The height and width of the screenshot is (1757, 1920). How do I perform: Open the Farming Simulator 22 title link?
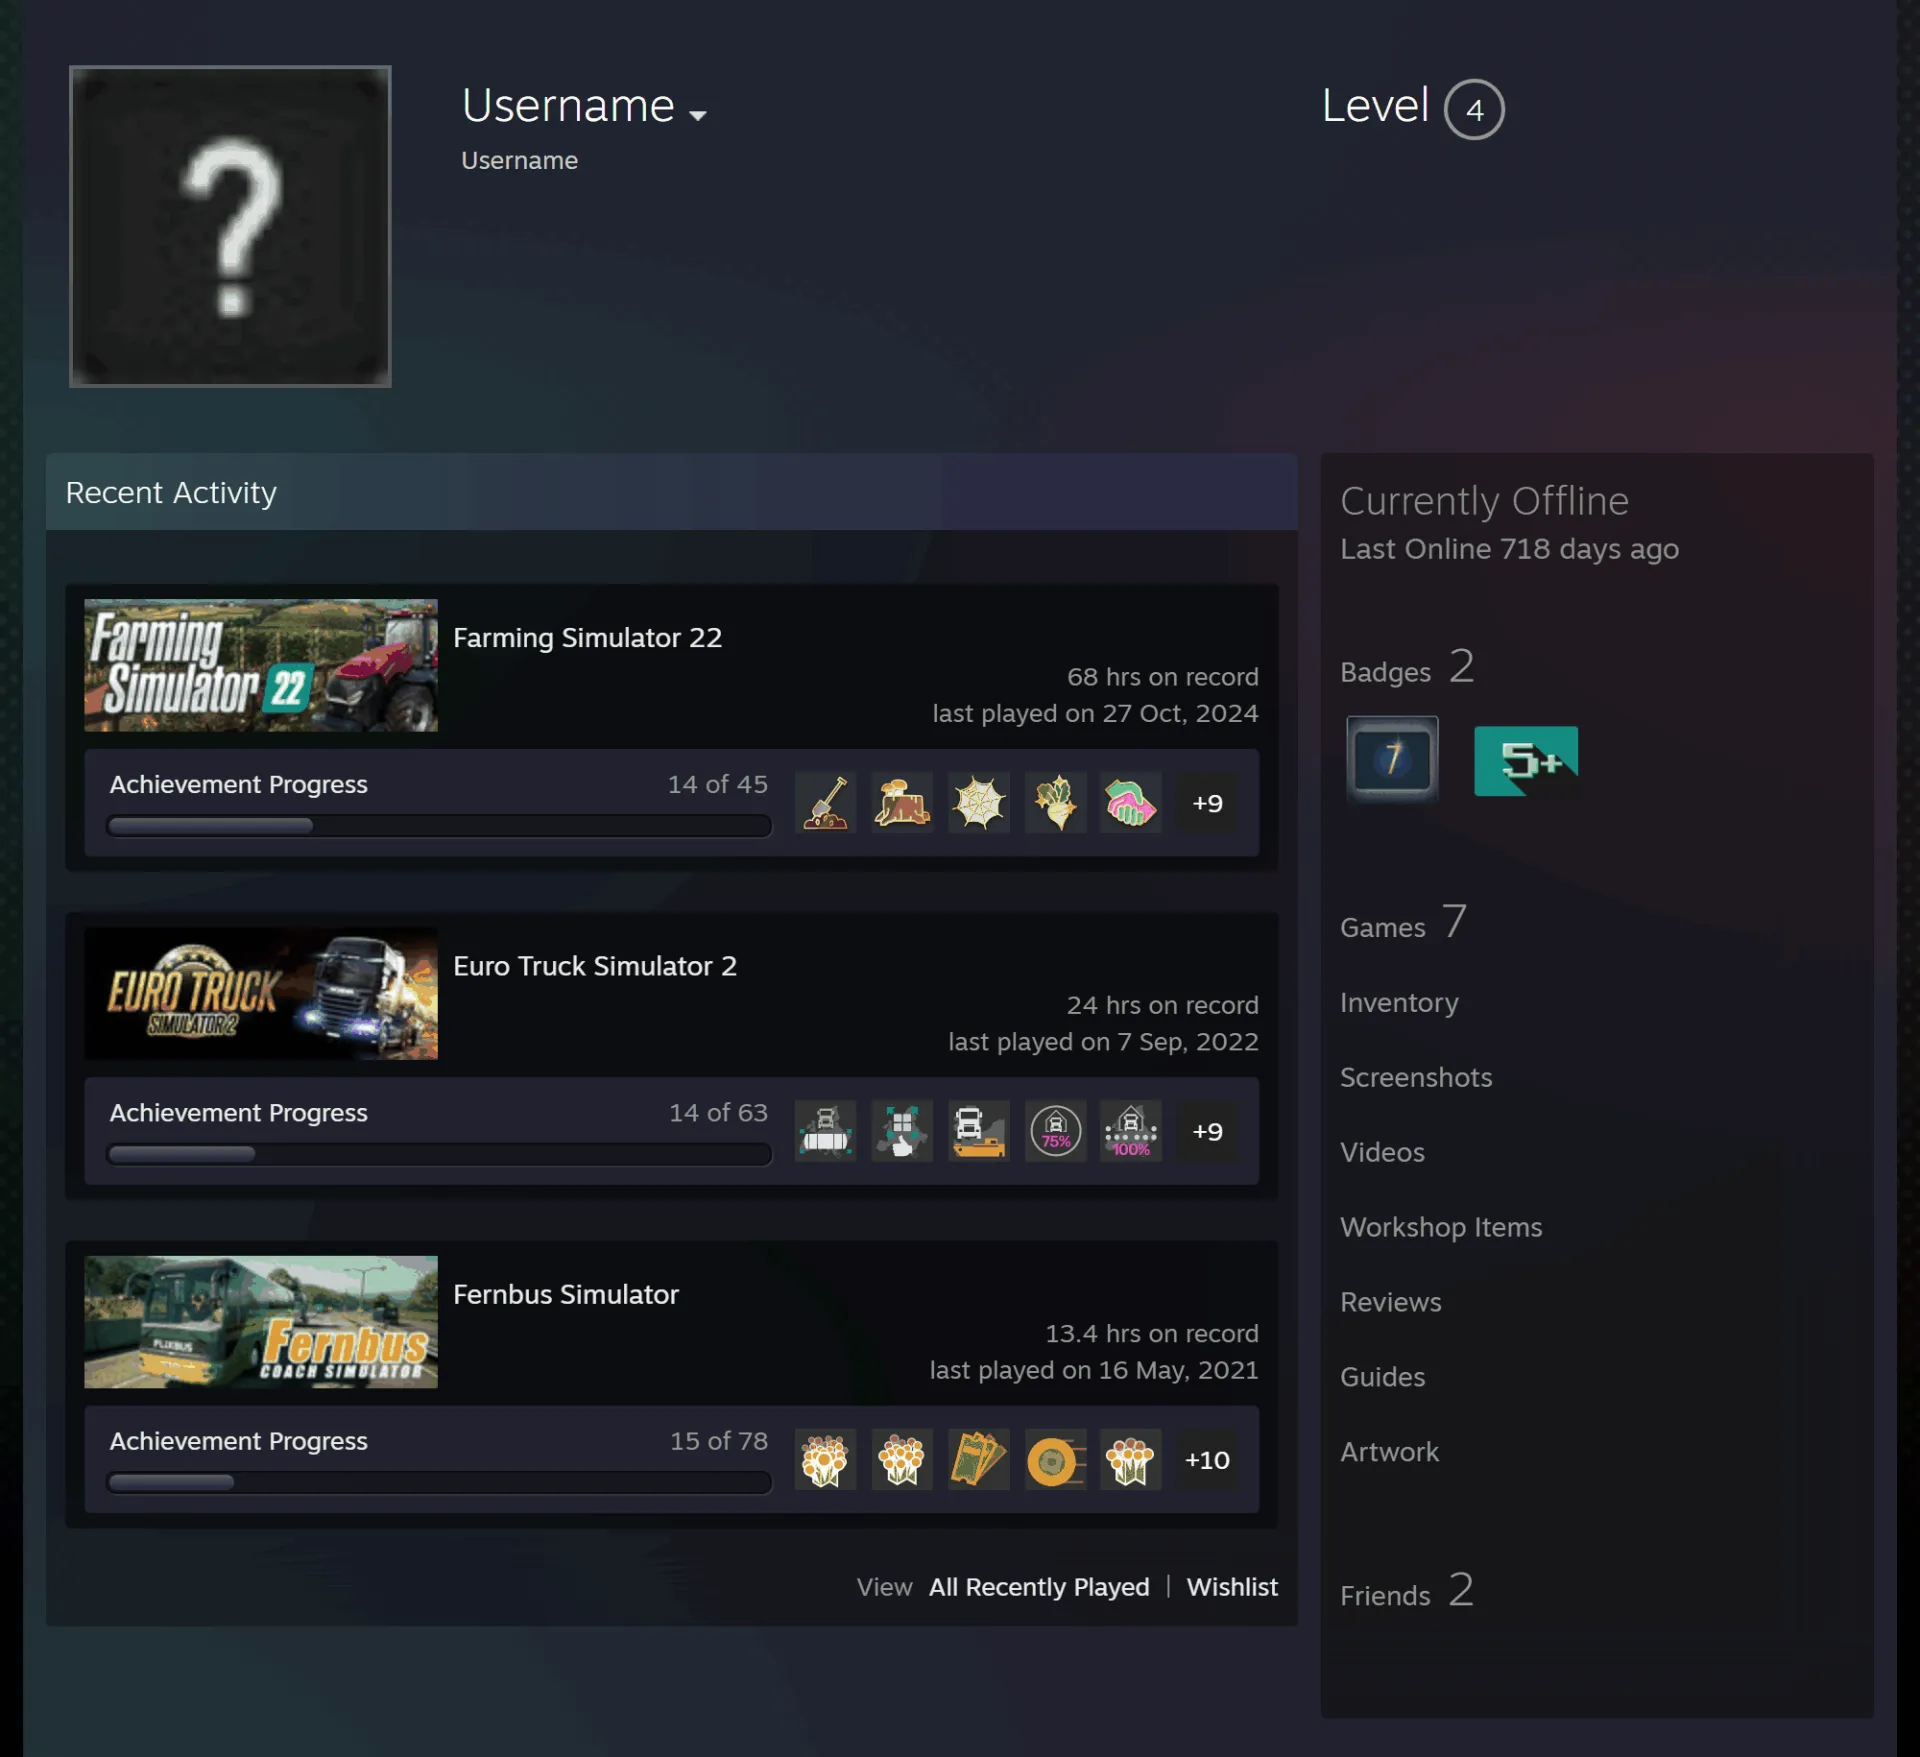[x=587, y=638]
